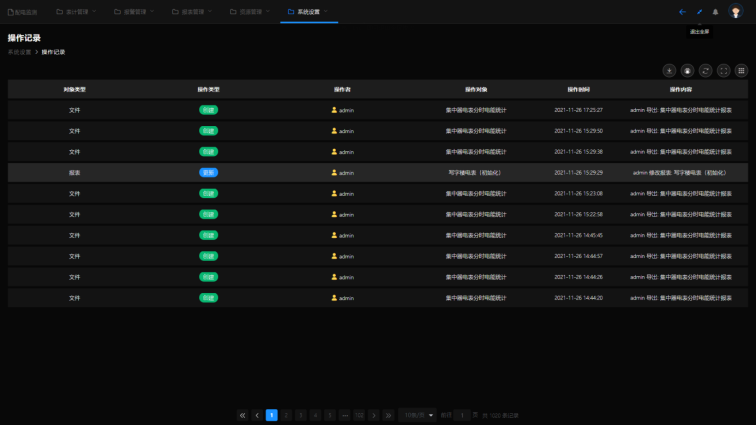Open column settings grid icon
Image resolution: width=756 pixels, height=425 pixels.
coord(742,71)
